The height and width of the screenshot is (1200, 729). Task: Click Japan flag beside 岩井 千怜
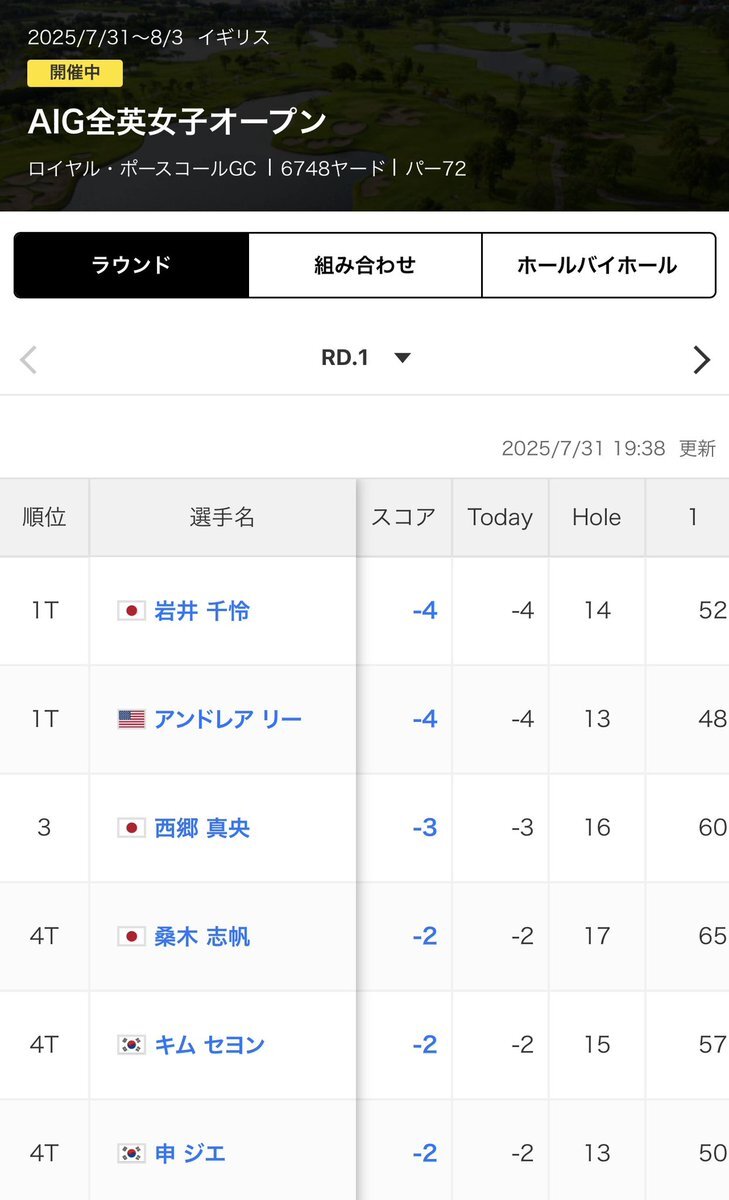pos(131,610)
